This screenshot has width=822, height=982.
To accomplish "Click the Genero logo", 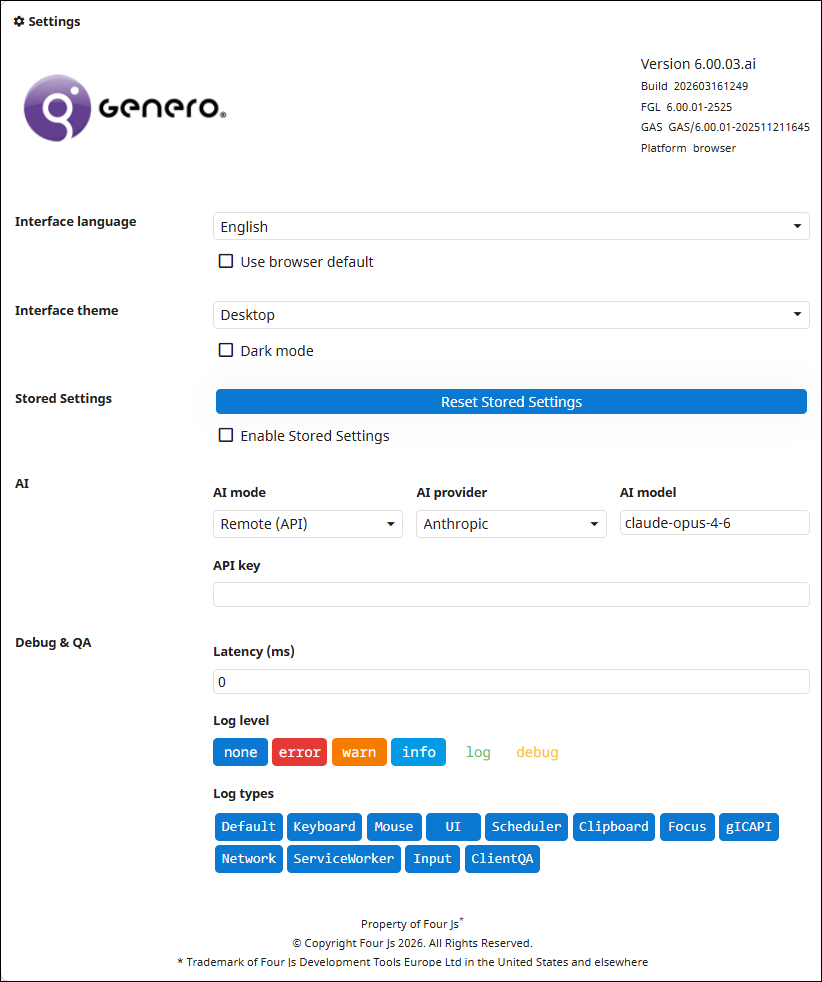I will [125, 107].
